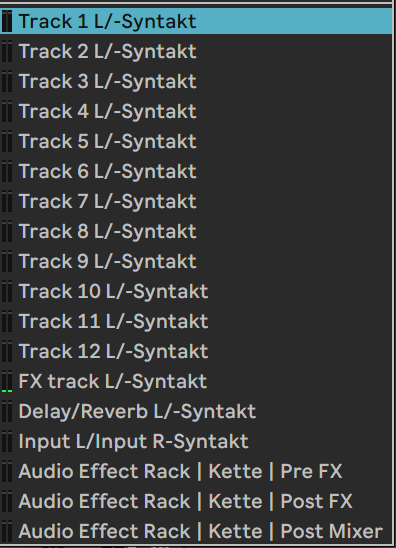This screenshot has width=396, height=548.
Task: Select Delay/Reverb L/-Syntakt input
Action: pyautogui.click(x=196, y=412)
